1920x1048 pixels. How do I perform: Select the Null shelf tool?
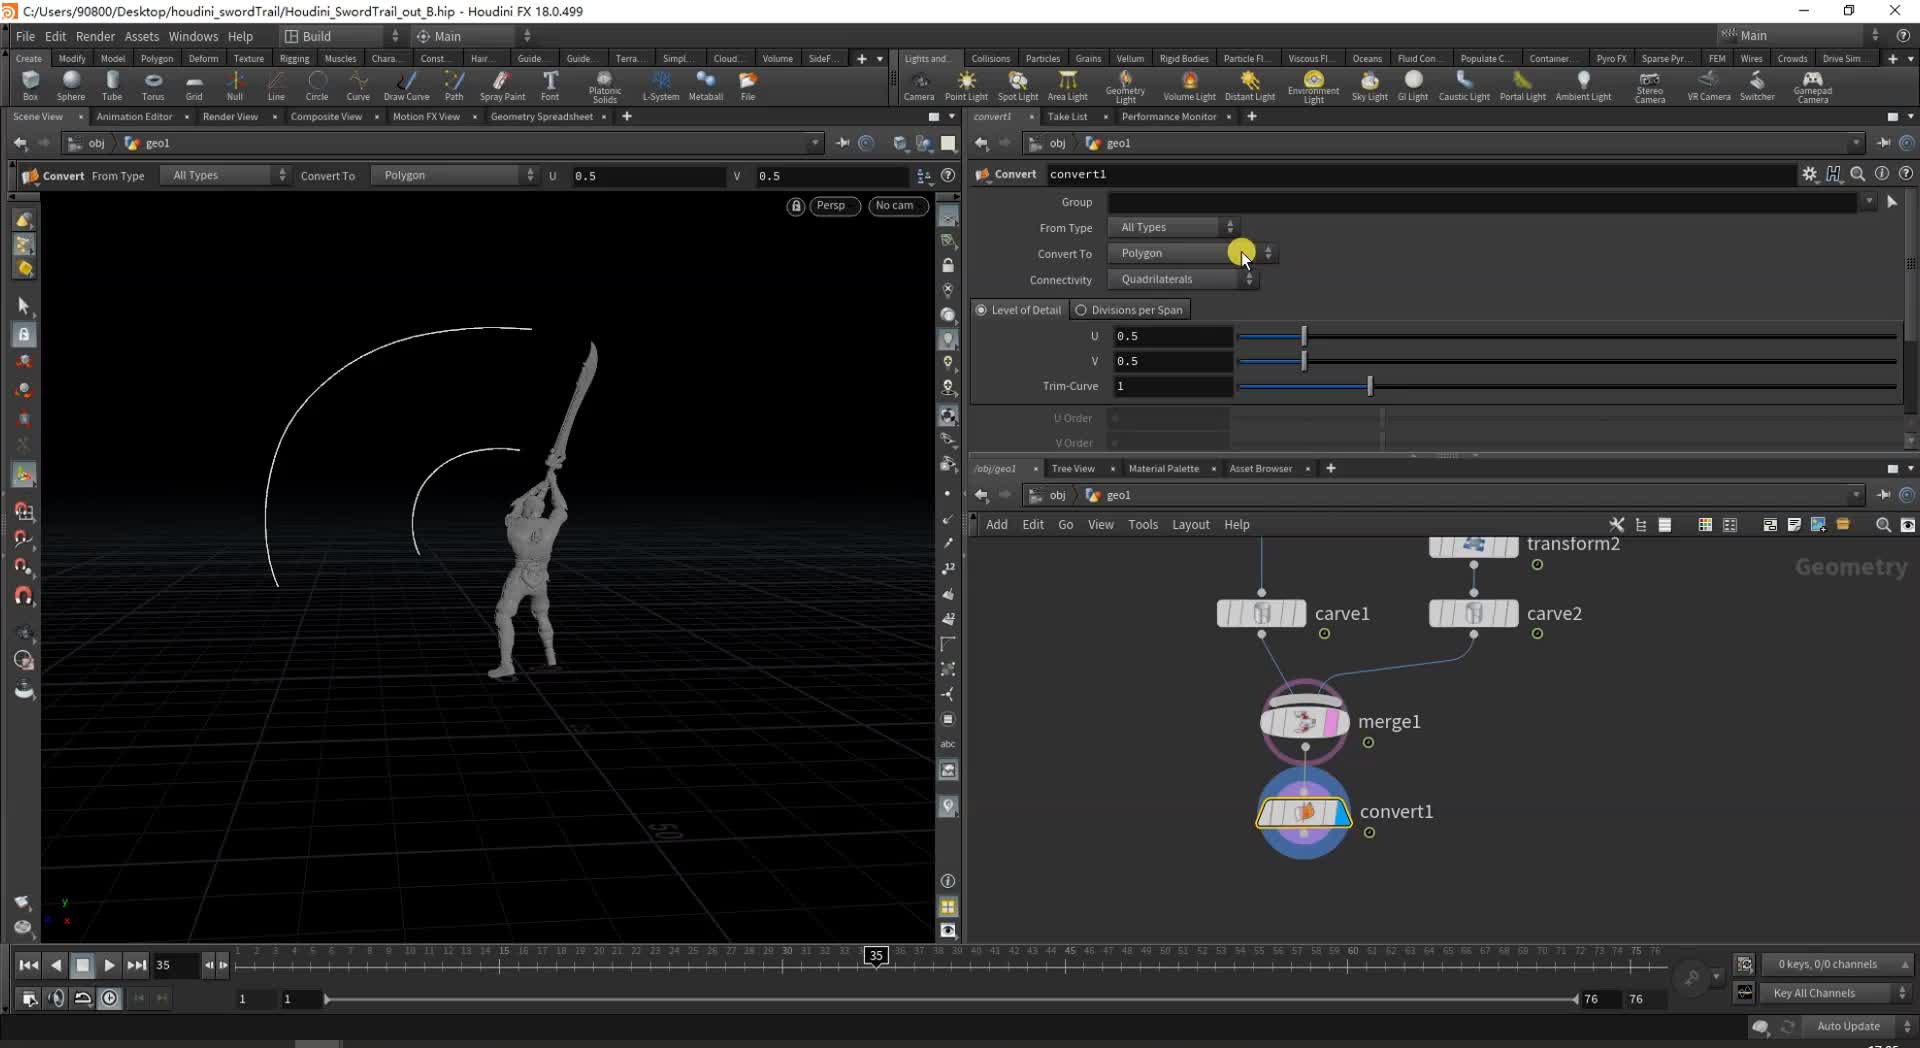[x=235, y=86]
